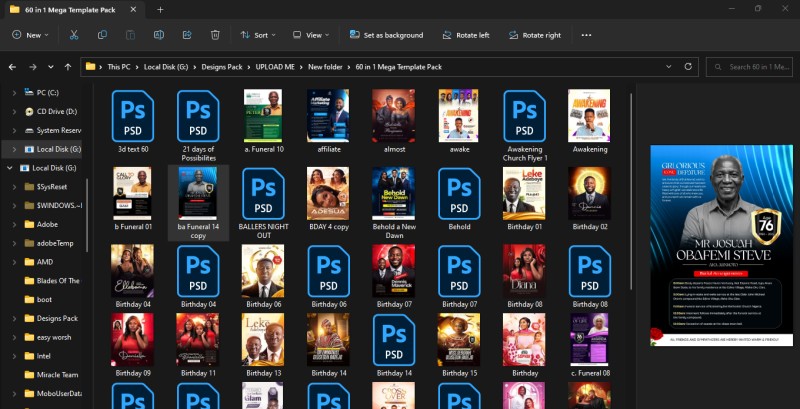Click the Share icon in toolbar
This screenshot has height=409, width=800.
click(187, 35)
